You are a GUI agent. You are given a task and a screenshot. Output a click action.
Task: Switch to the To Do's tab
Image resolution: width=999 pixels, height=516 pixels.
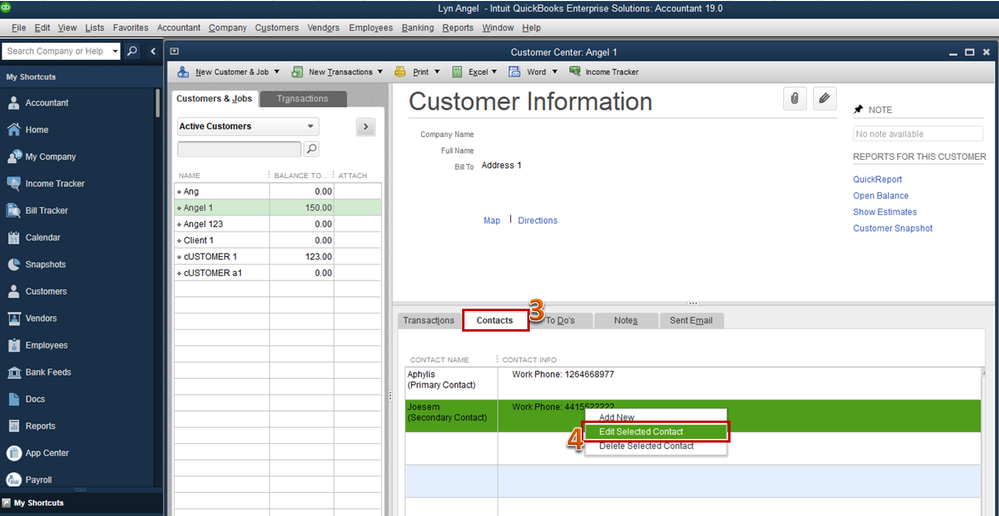pos(561,320)
